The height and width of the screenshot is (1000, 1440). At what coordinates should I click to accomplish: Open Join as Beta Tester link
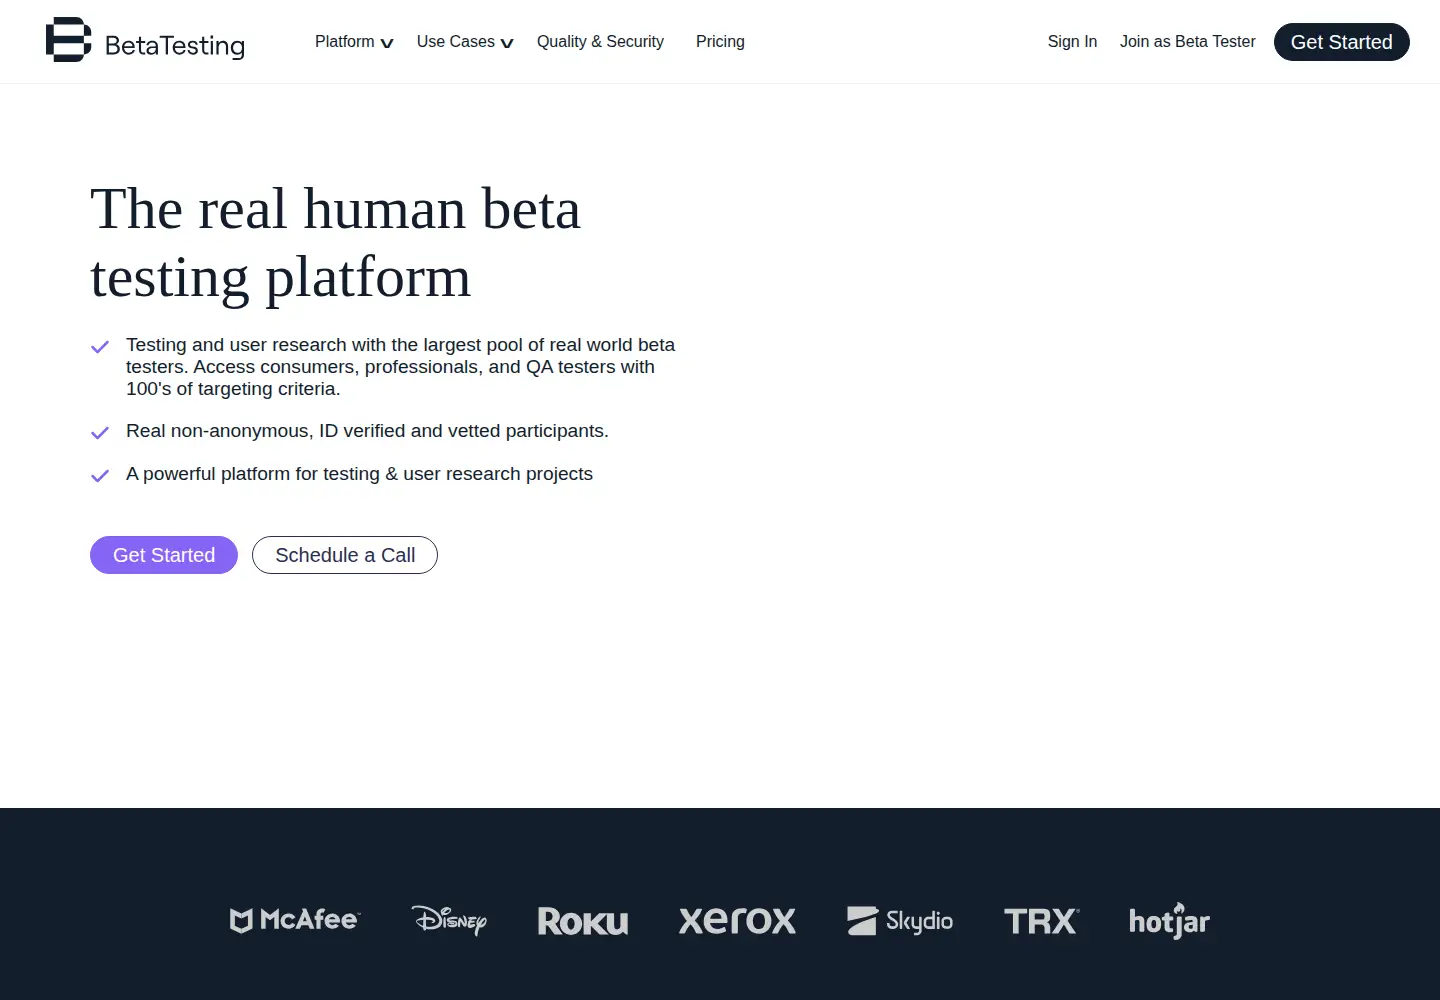click(1187, 42)
